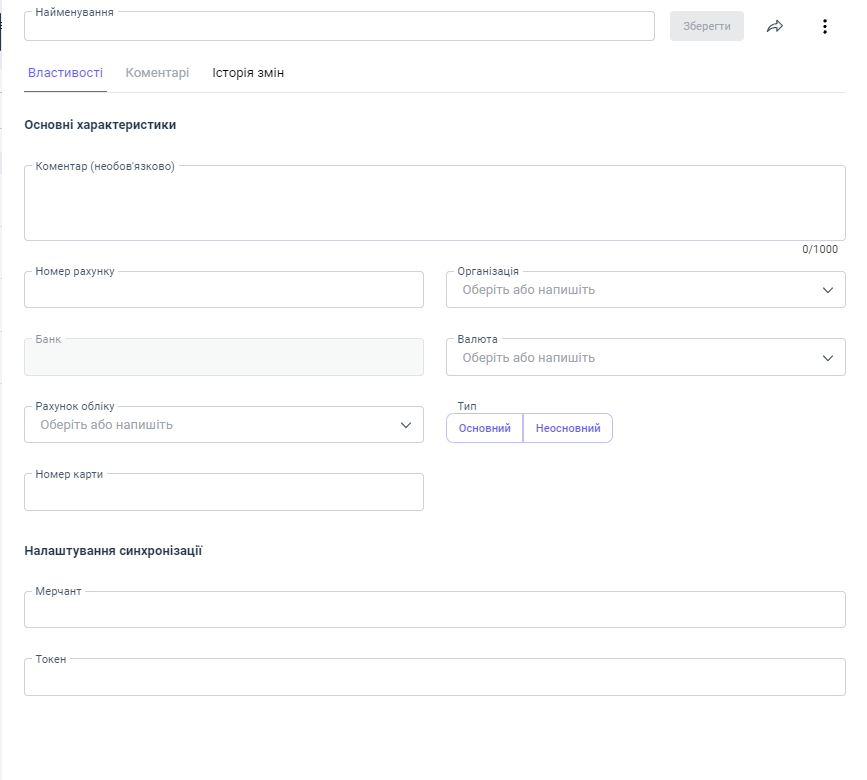This screenshot has height=780, width=867.
Task: Click the Найменування input field
Action: click(339, 27)
